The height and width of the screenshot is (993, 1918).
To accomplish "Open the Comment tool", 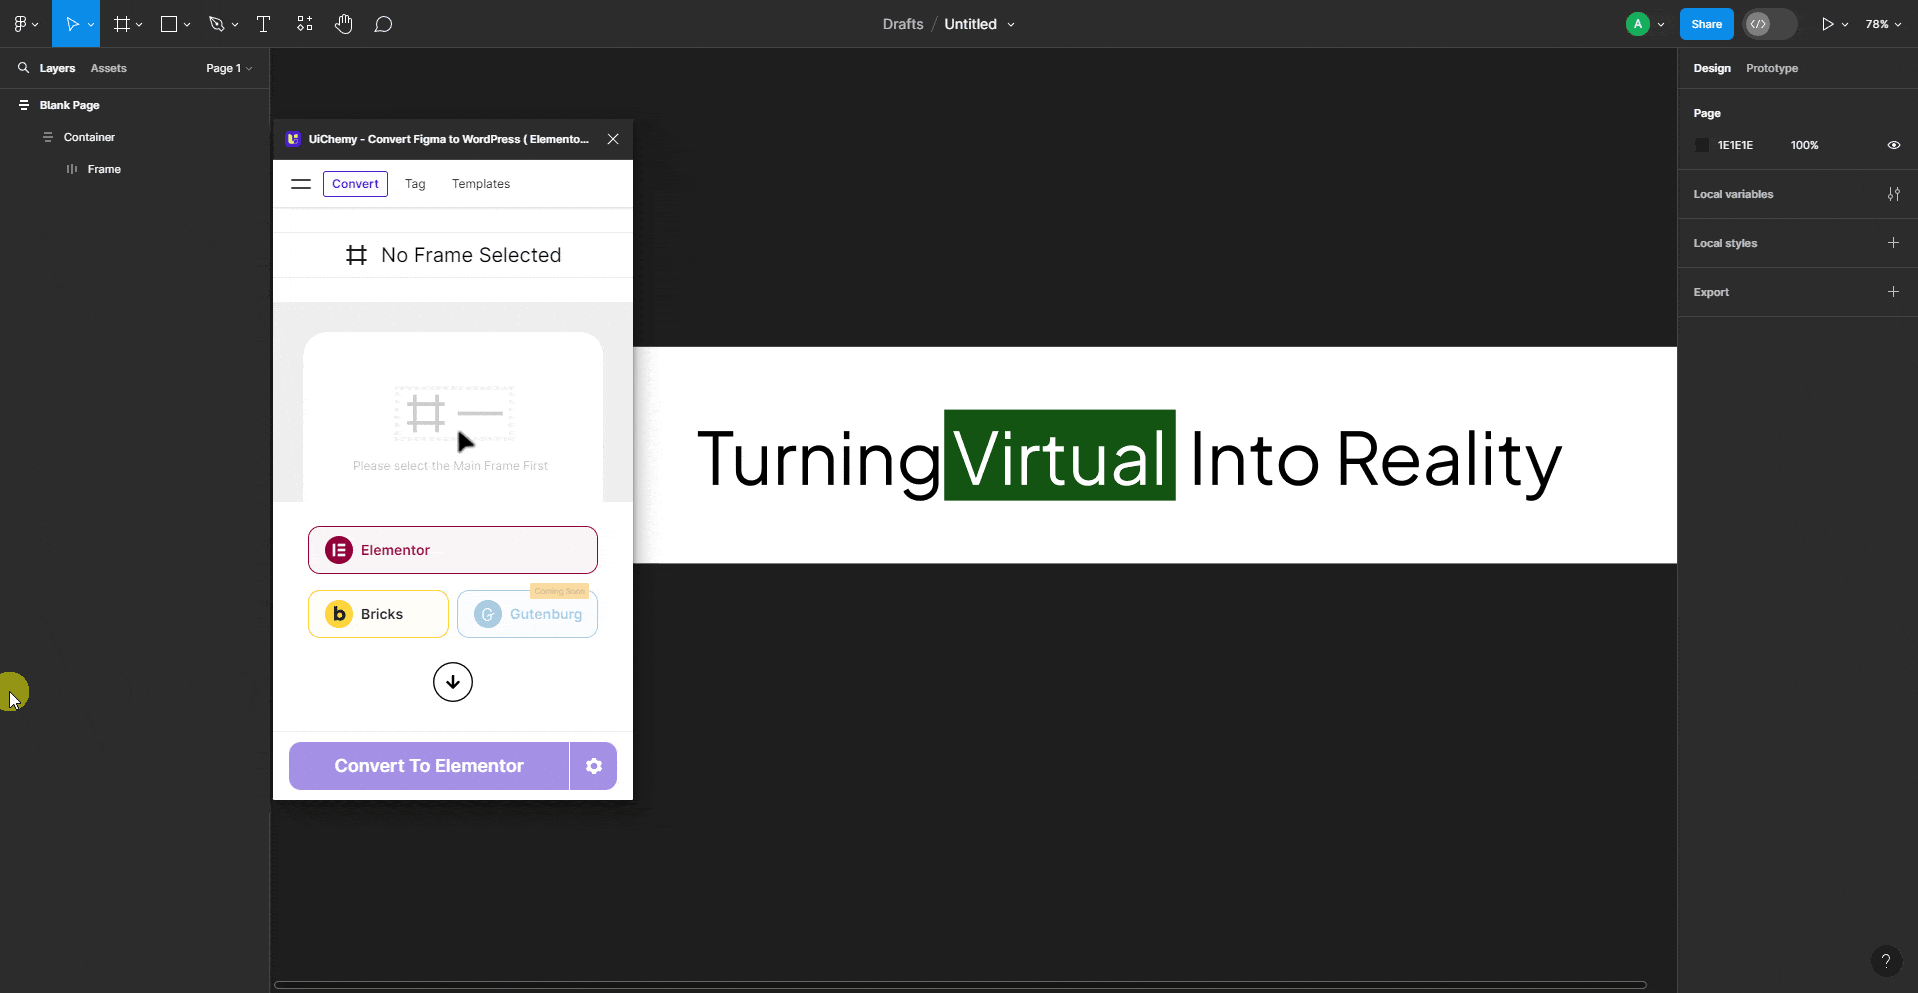I will pyautogui.click(x=384, y=23).
